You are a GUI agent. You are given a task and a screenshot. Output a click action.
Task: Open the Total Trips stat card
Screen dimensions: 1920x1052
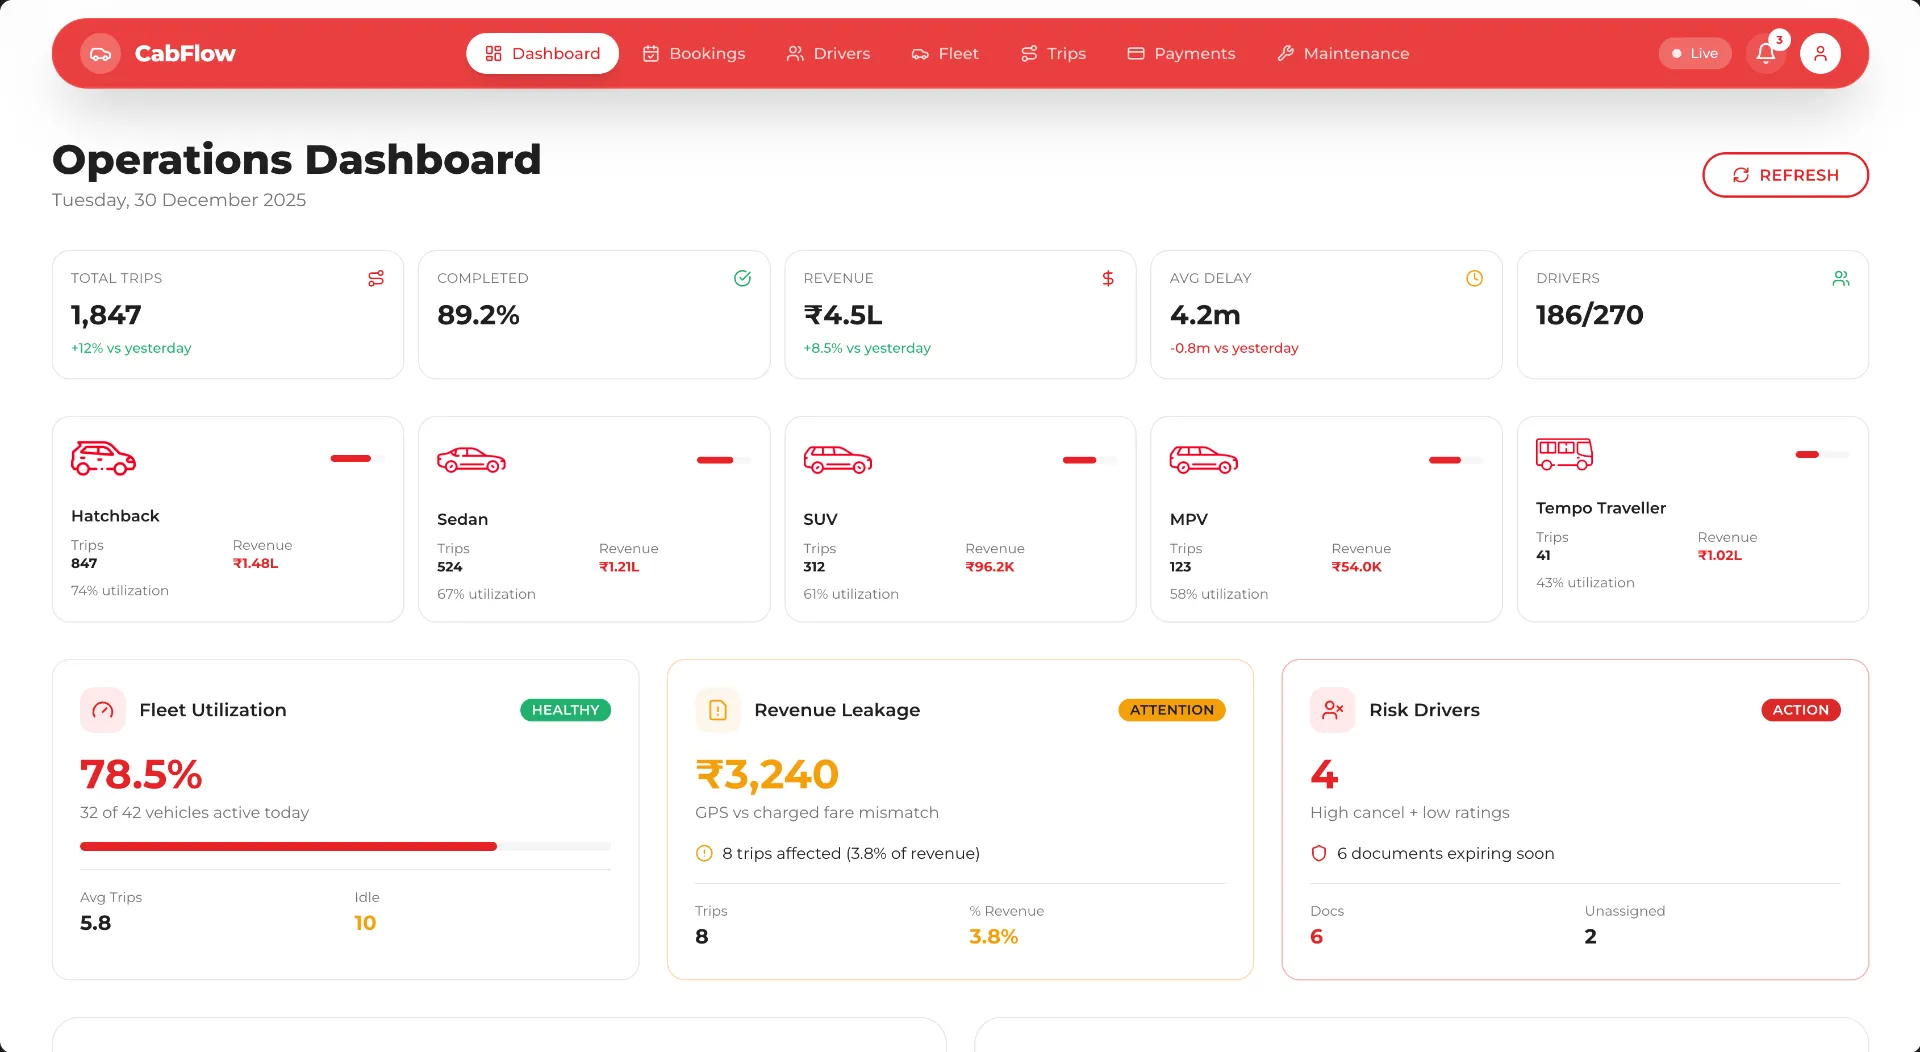228,314
